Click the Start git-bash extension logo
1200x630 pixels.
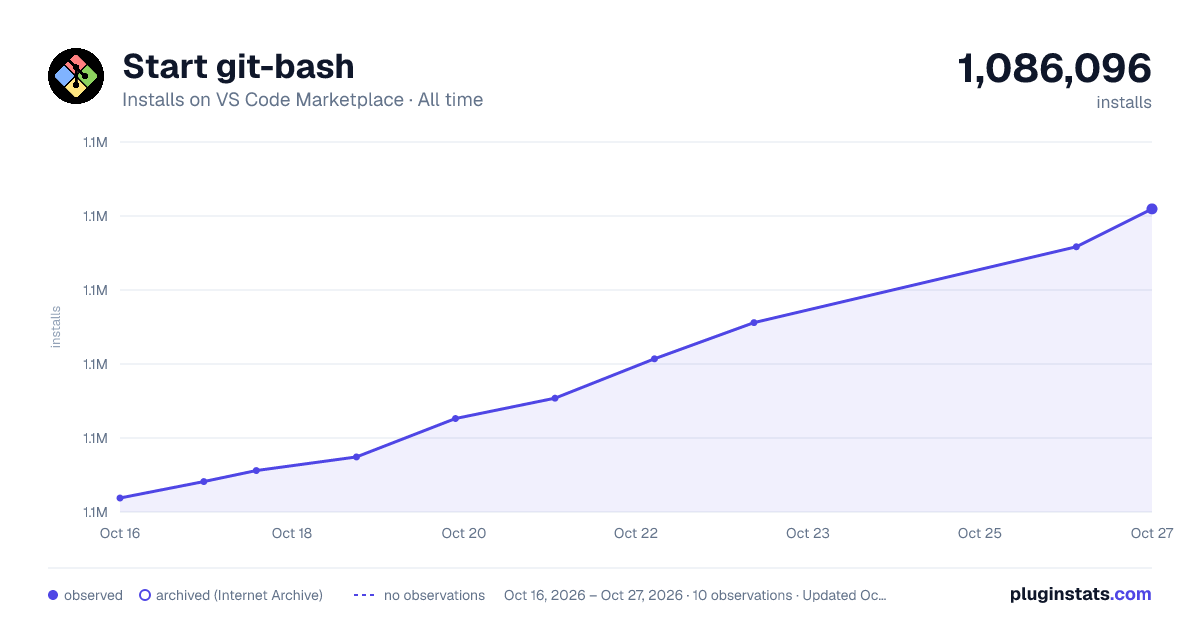[76, 76]
